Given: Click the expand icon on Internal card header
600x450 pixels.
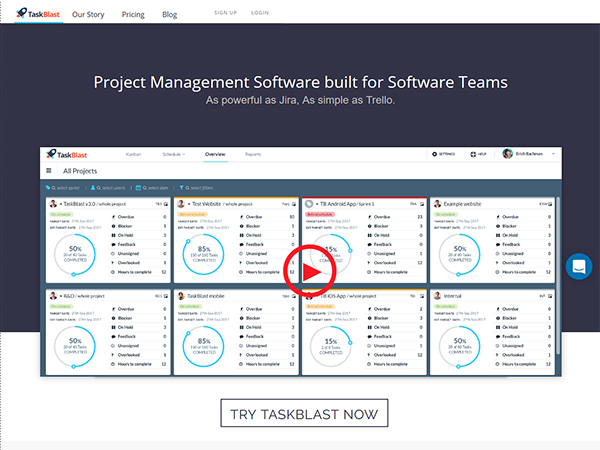Looking at the screenshot, I should tap(550, 297).
